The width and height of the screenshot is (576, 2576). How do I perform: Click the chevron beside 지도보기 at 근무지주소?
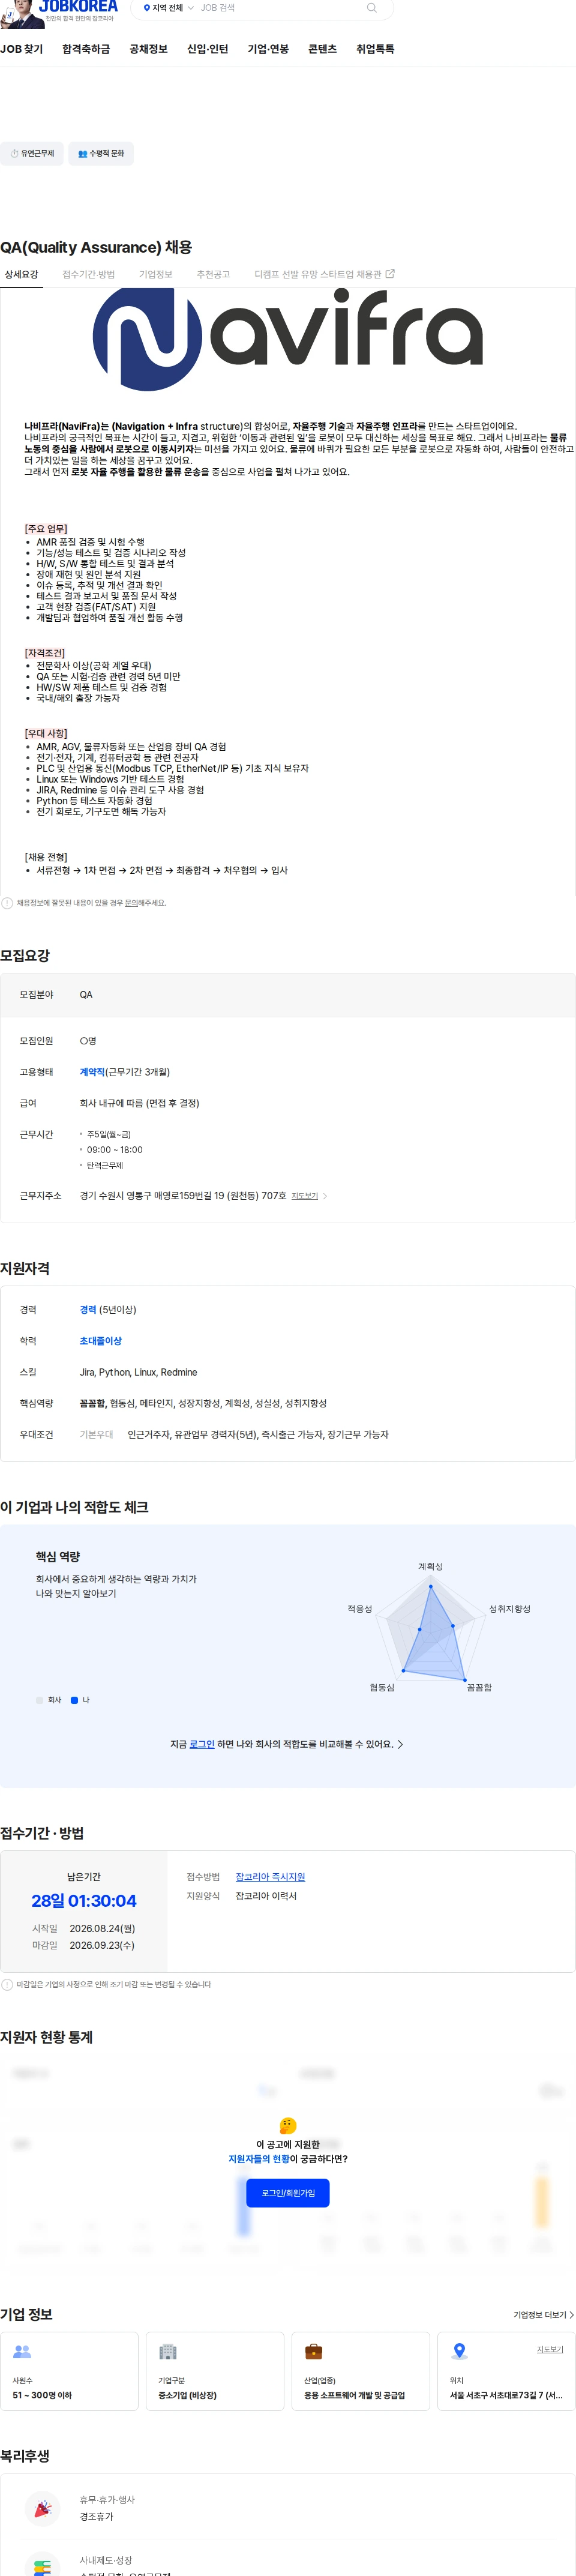click(x=325, y=1196)
